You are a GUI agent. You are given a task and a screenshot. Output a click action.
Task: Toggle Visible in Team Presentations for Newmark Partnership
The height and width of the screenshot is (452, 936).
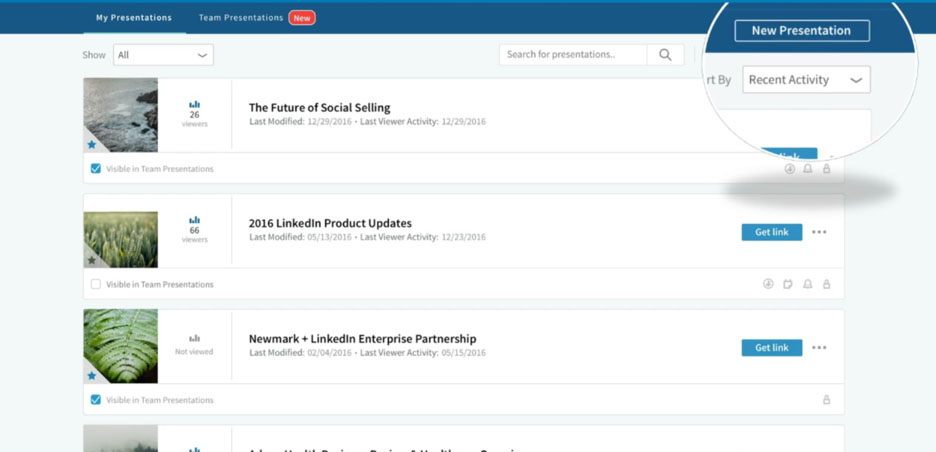click(96, 400)
